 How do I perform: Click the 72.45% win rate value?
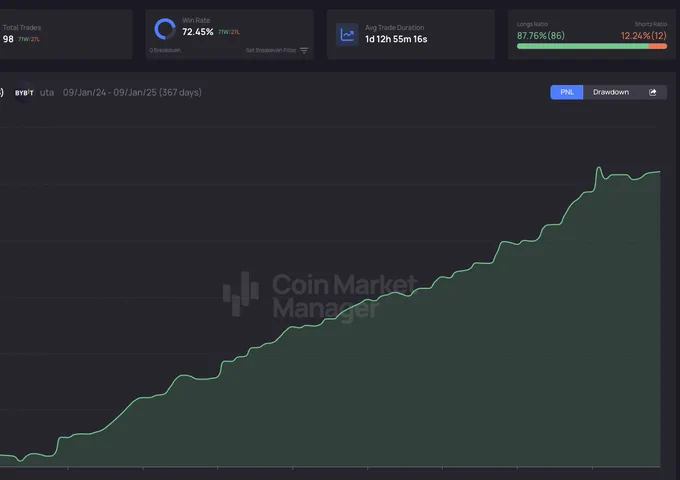point(197,32)
